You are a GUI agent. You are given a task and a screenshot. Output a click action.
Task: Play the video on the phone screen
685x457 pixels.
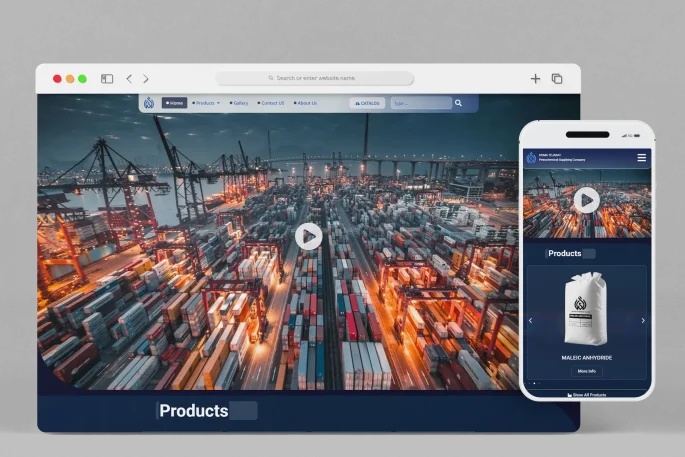click(x=587, y=200)
